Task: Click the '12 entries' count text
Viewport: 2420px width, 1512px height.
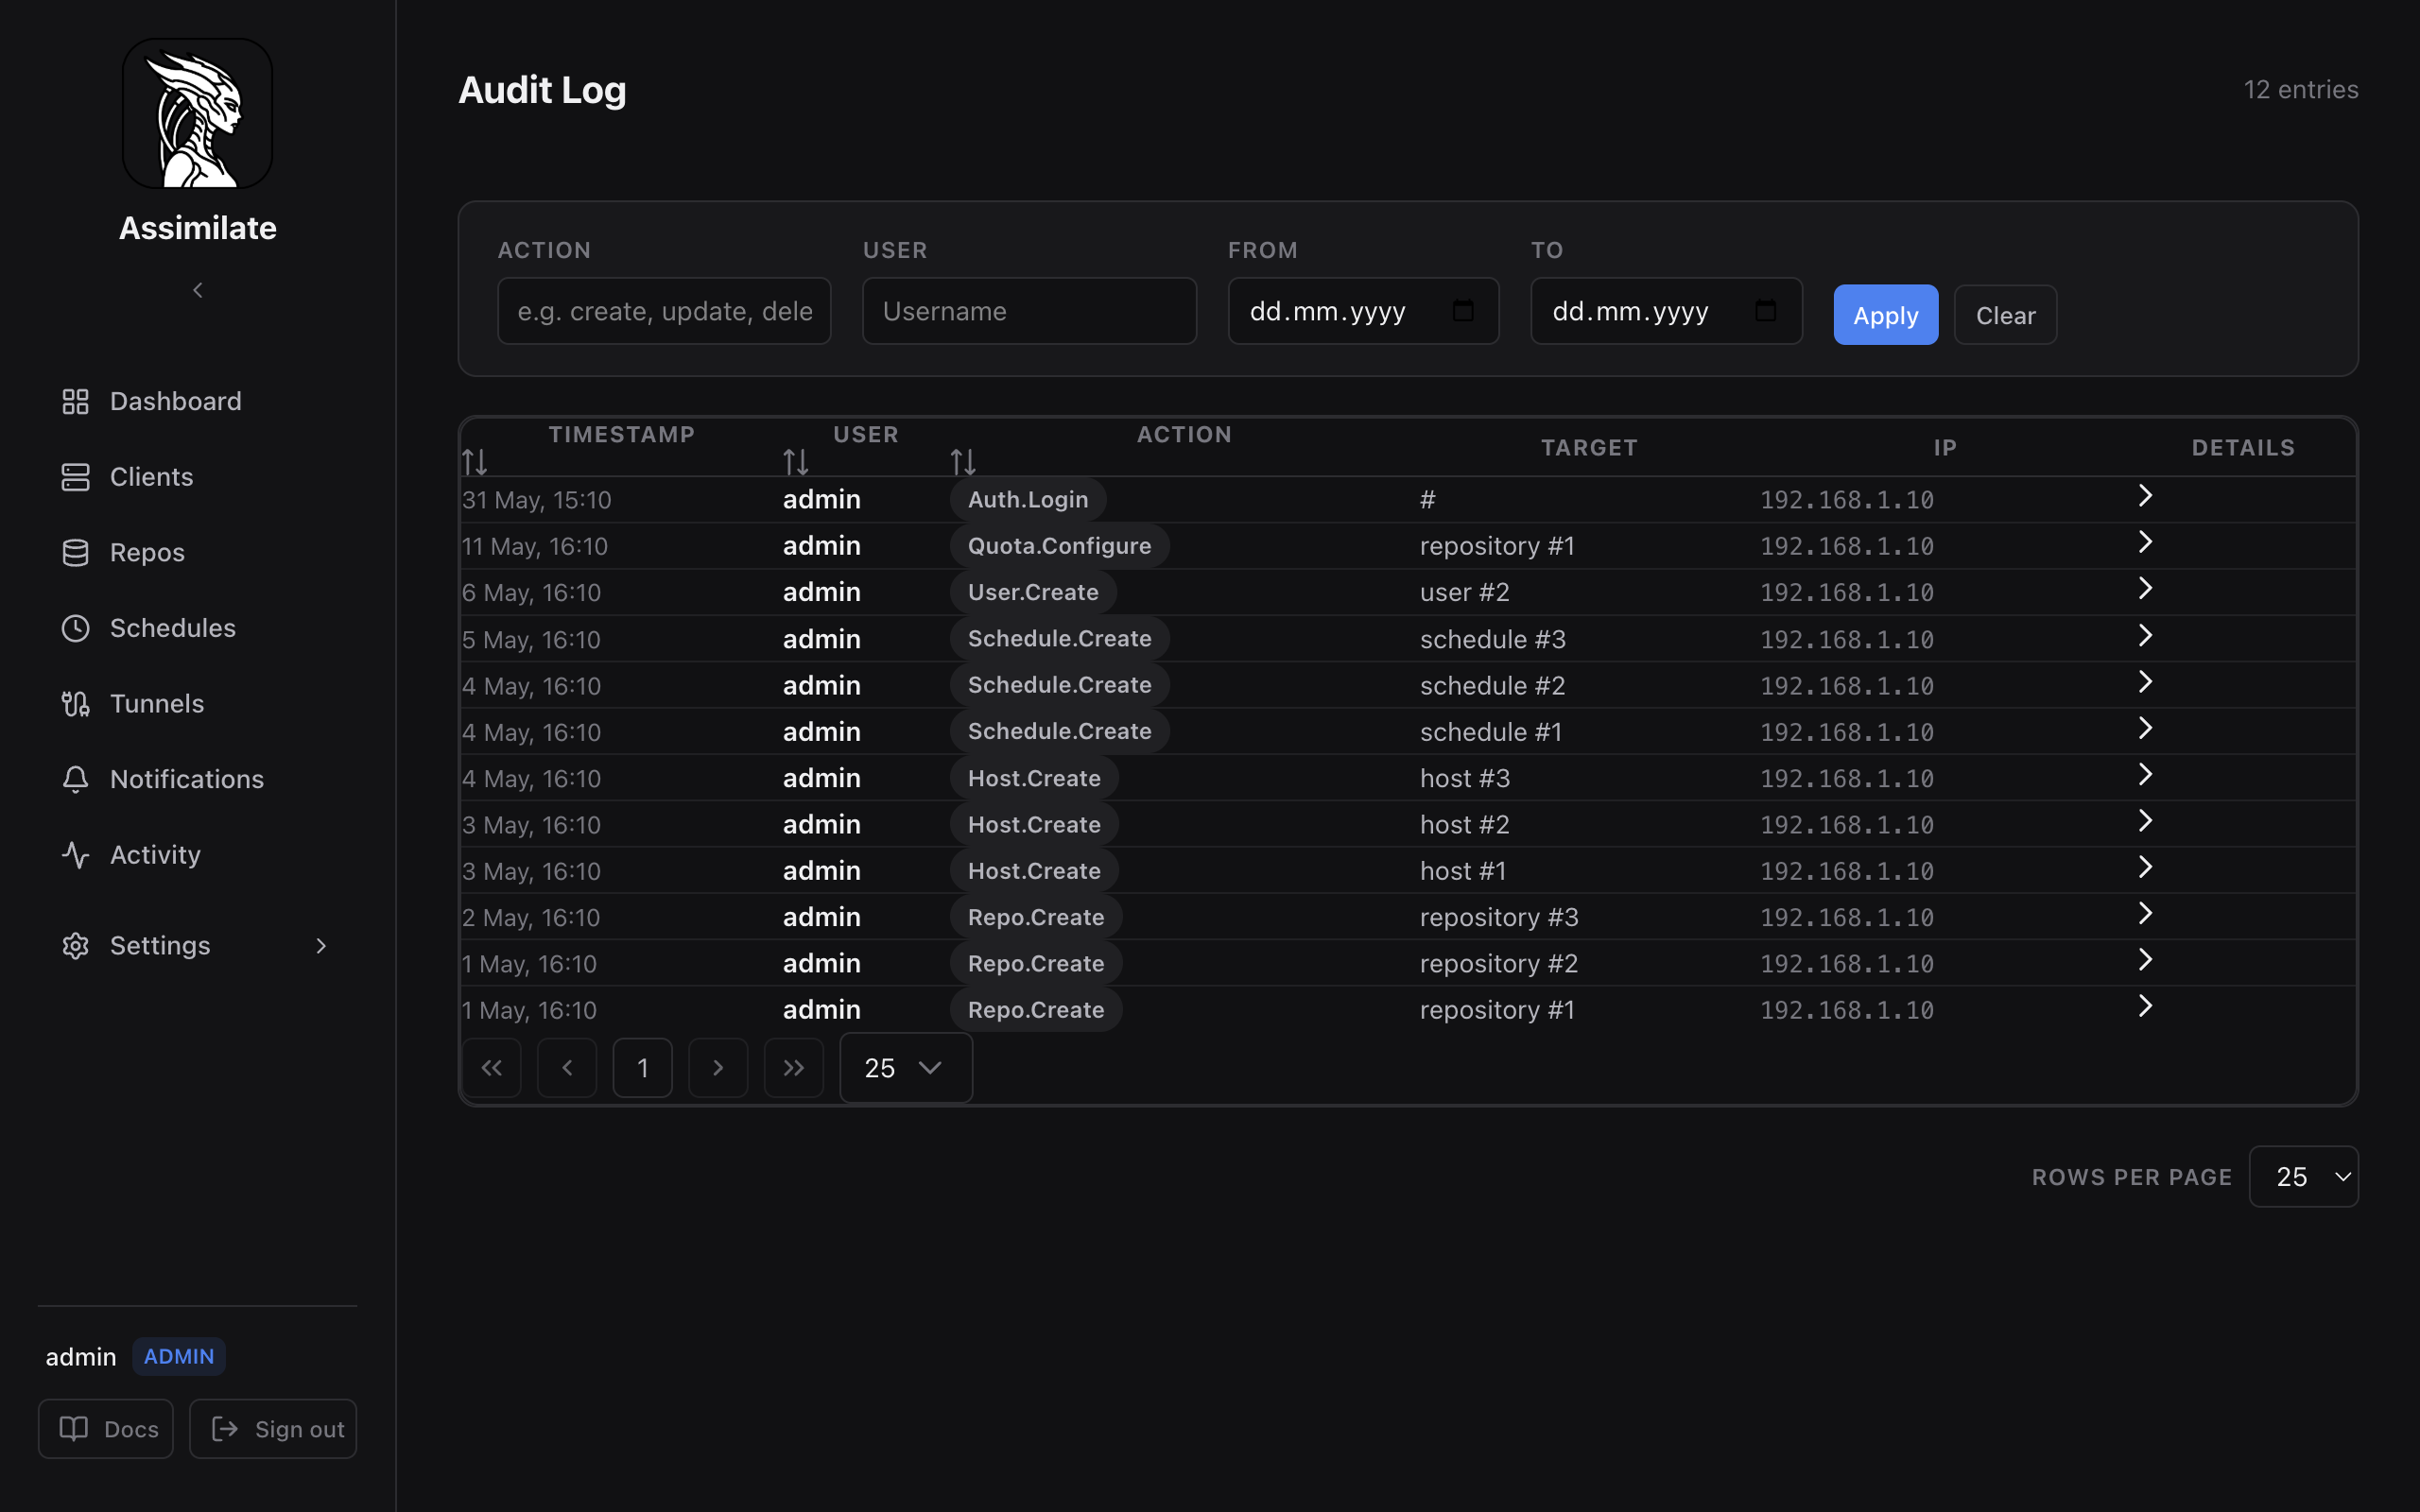Action: 2301,90
